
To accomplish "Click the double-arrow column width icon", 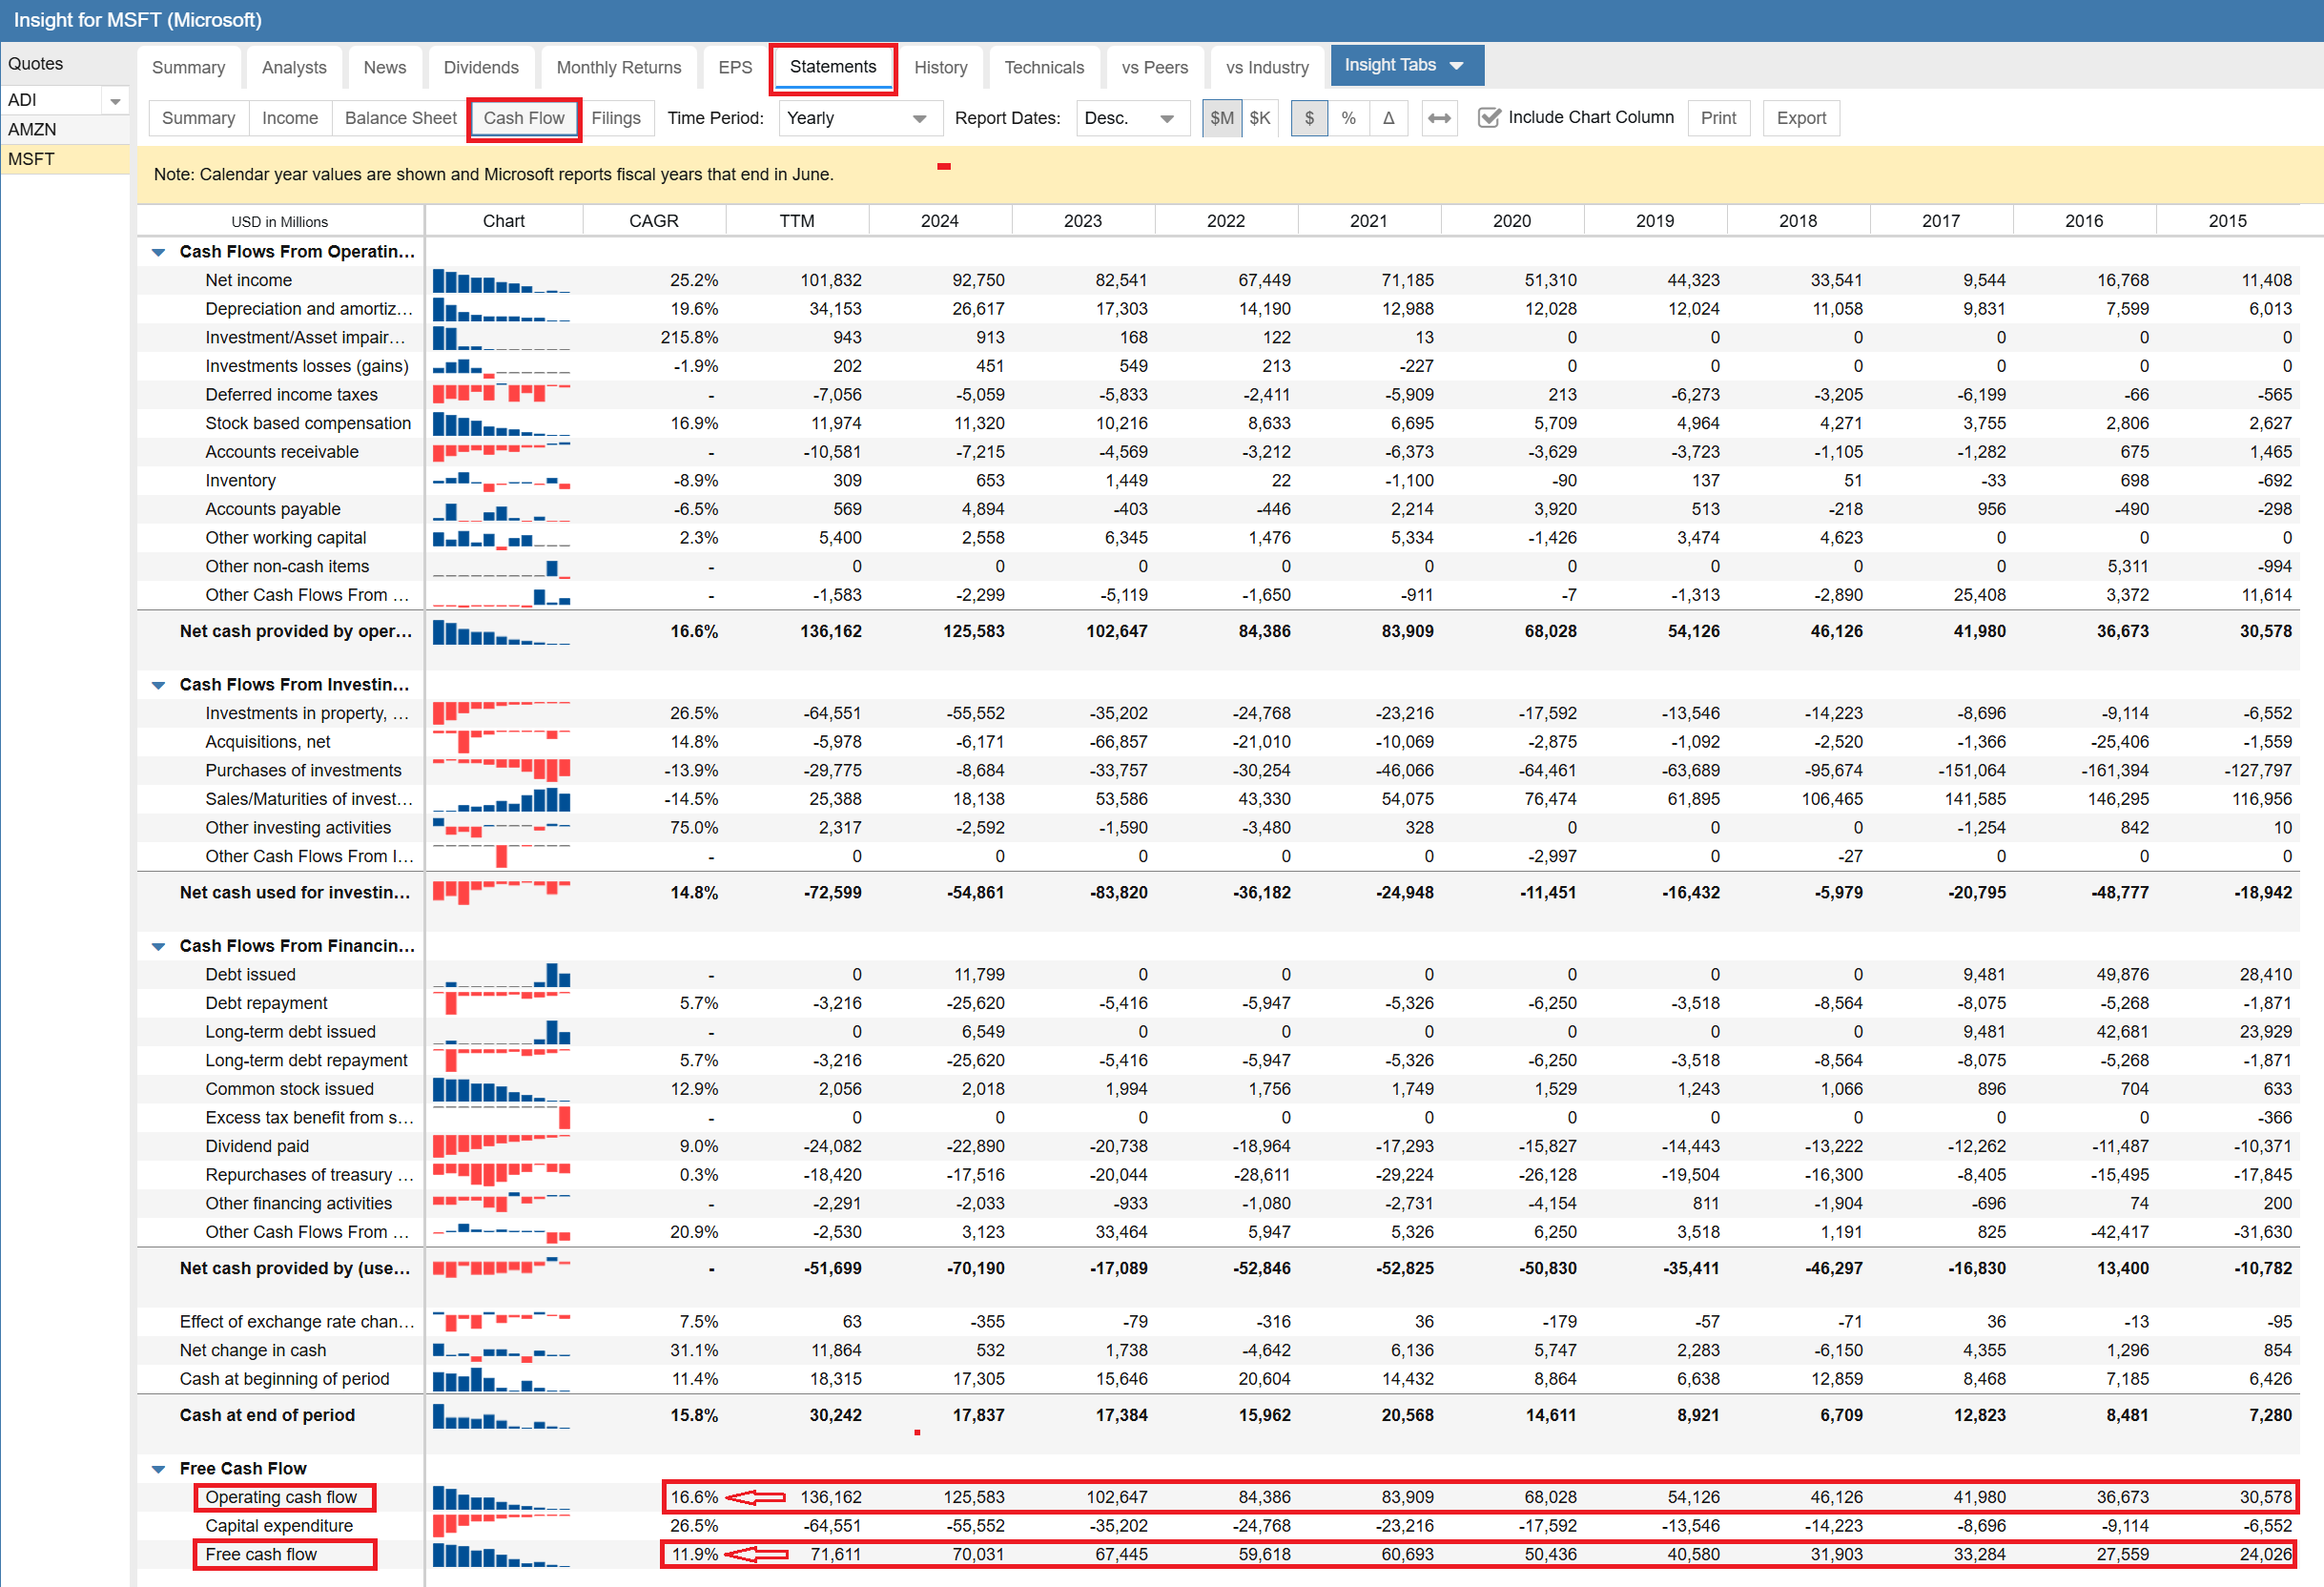I will (1438, 118).
